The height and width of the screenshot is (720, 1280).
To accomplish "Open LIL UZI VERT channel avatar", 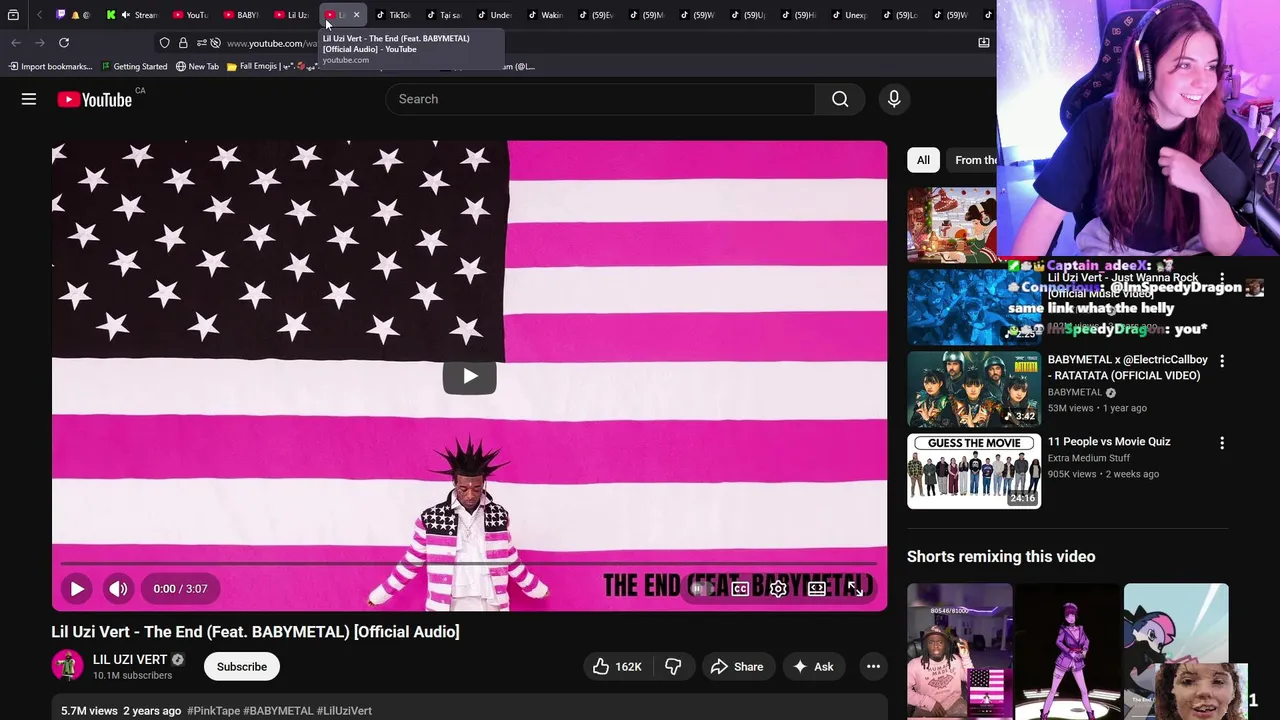I will 67,666.
